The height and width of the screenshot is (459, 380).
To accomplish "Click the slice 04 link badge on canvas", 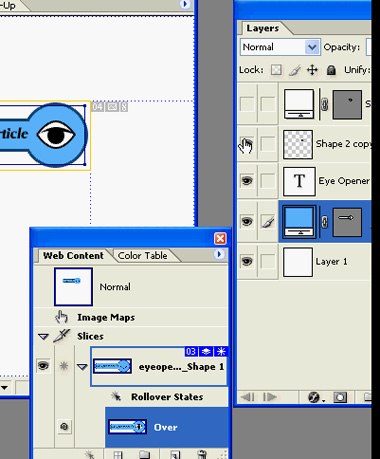I will tap(124, 107).
